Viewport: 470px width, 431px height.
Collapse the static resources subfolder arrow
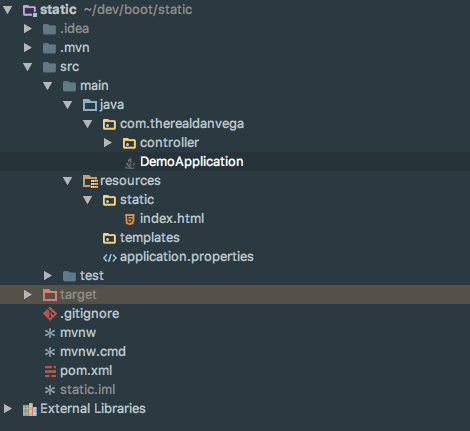[x=88, y=200]
